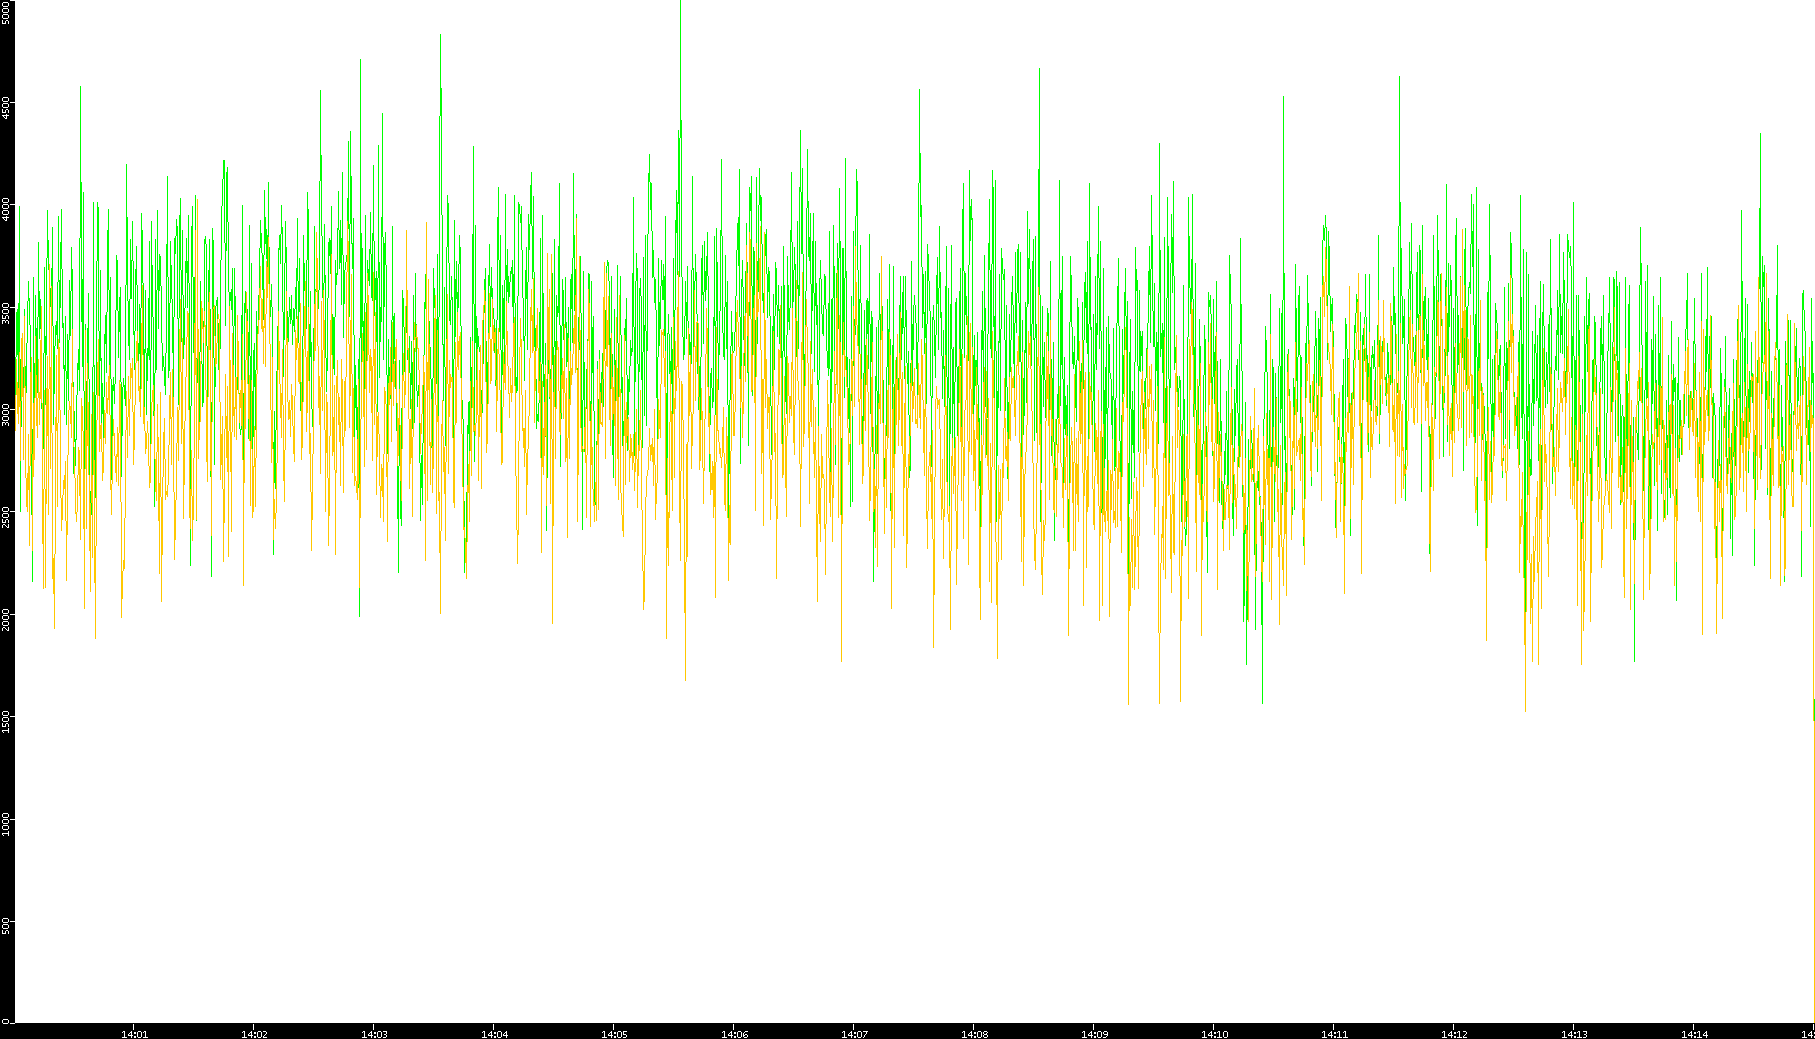Click the 500 value axis label
The height and width of the screenshot is (1039, 1815).
point(7,925)
